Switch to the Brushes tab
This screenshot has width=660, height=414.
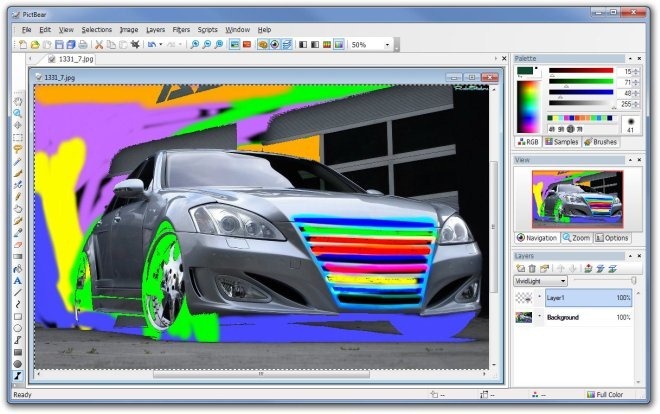pyautogui.click(x=601, y=142)
